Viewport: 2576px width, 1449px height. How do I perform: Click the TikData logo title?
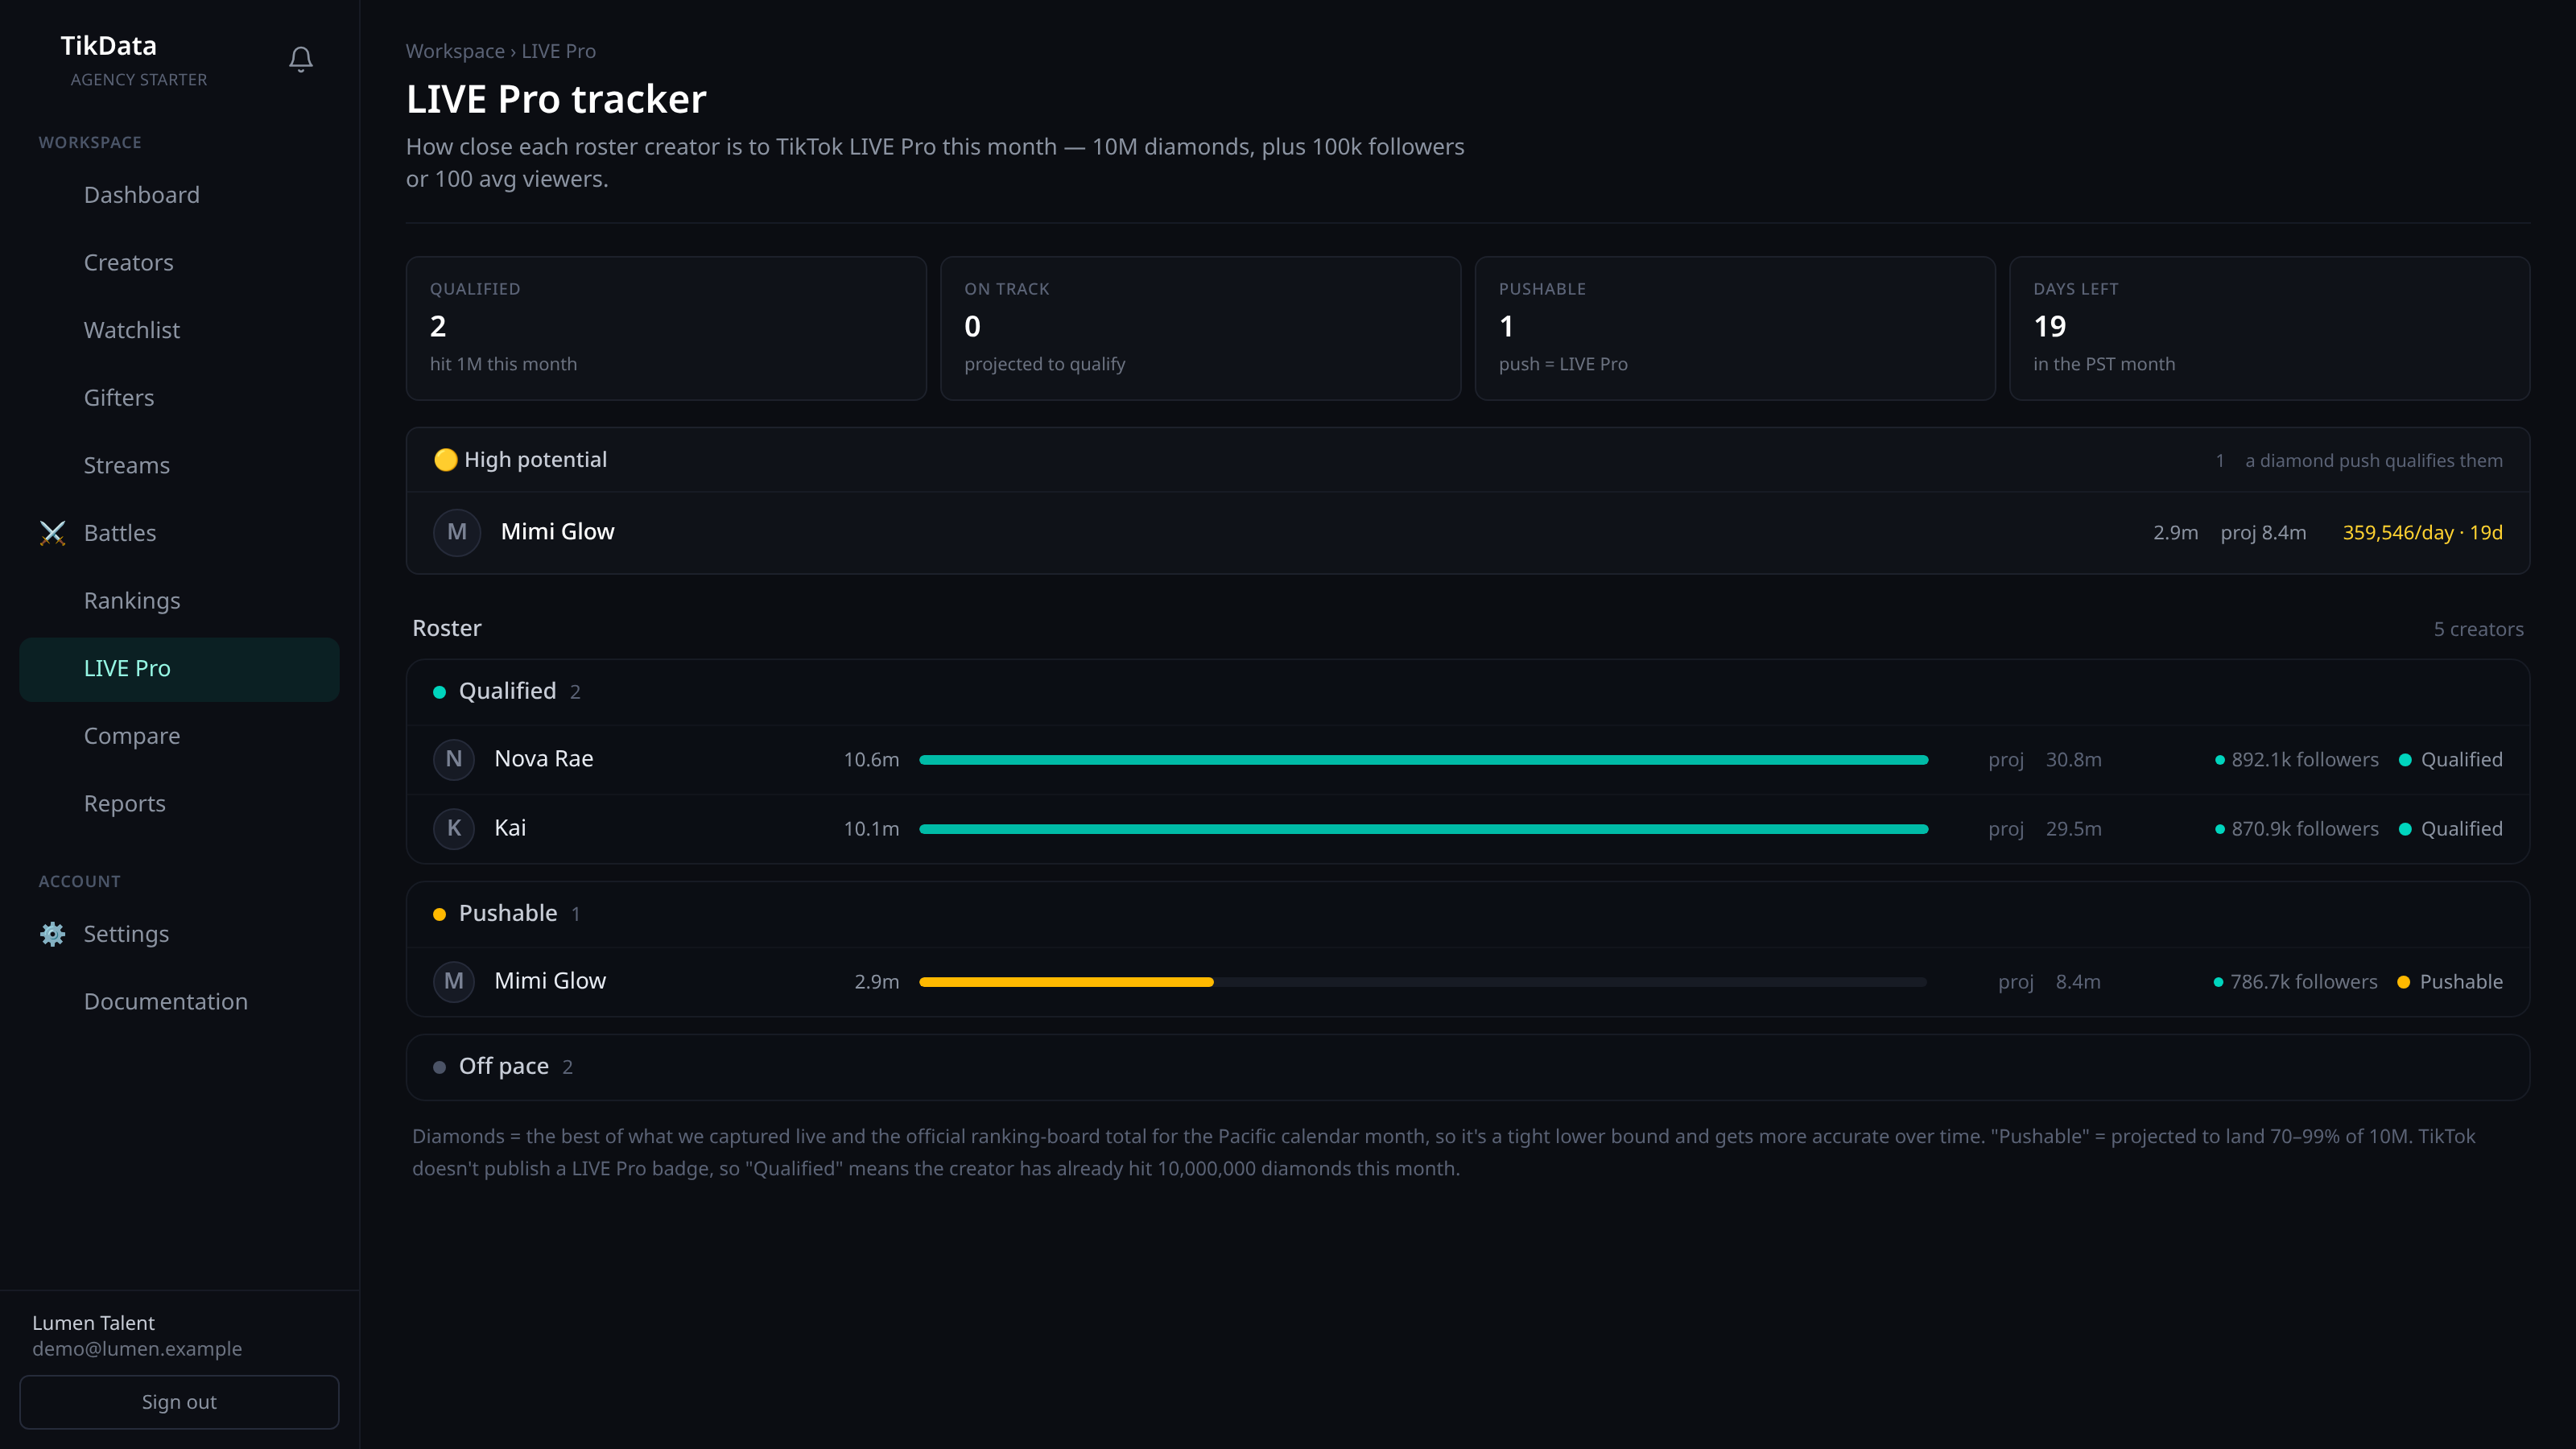pos(108,46)
